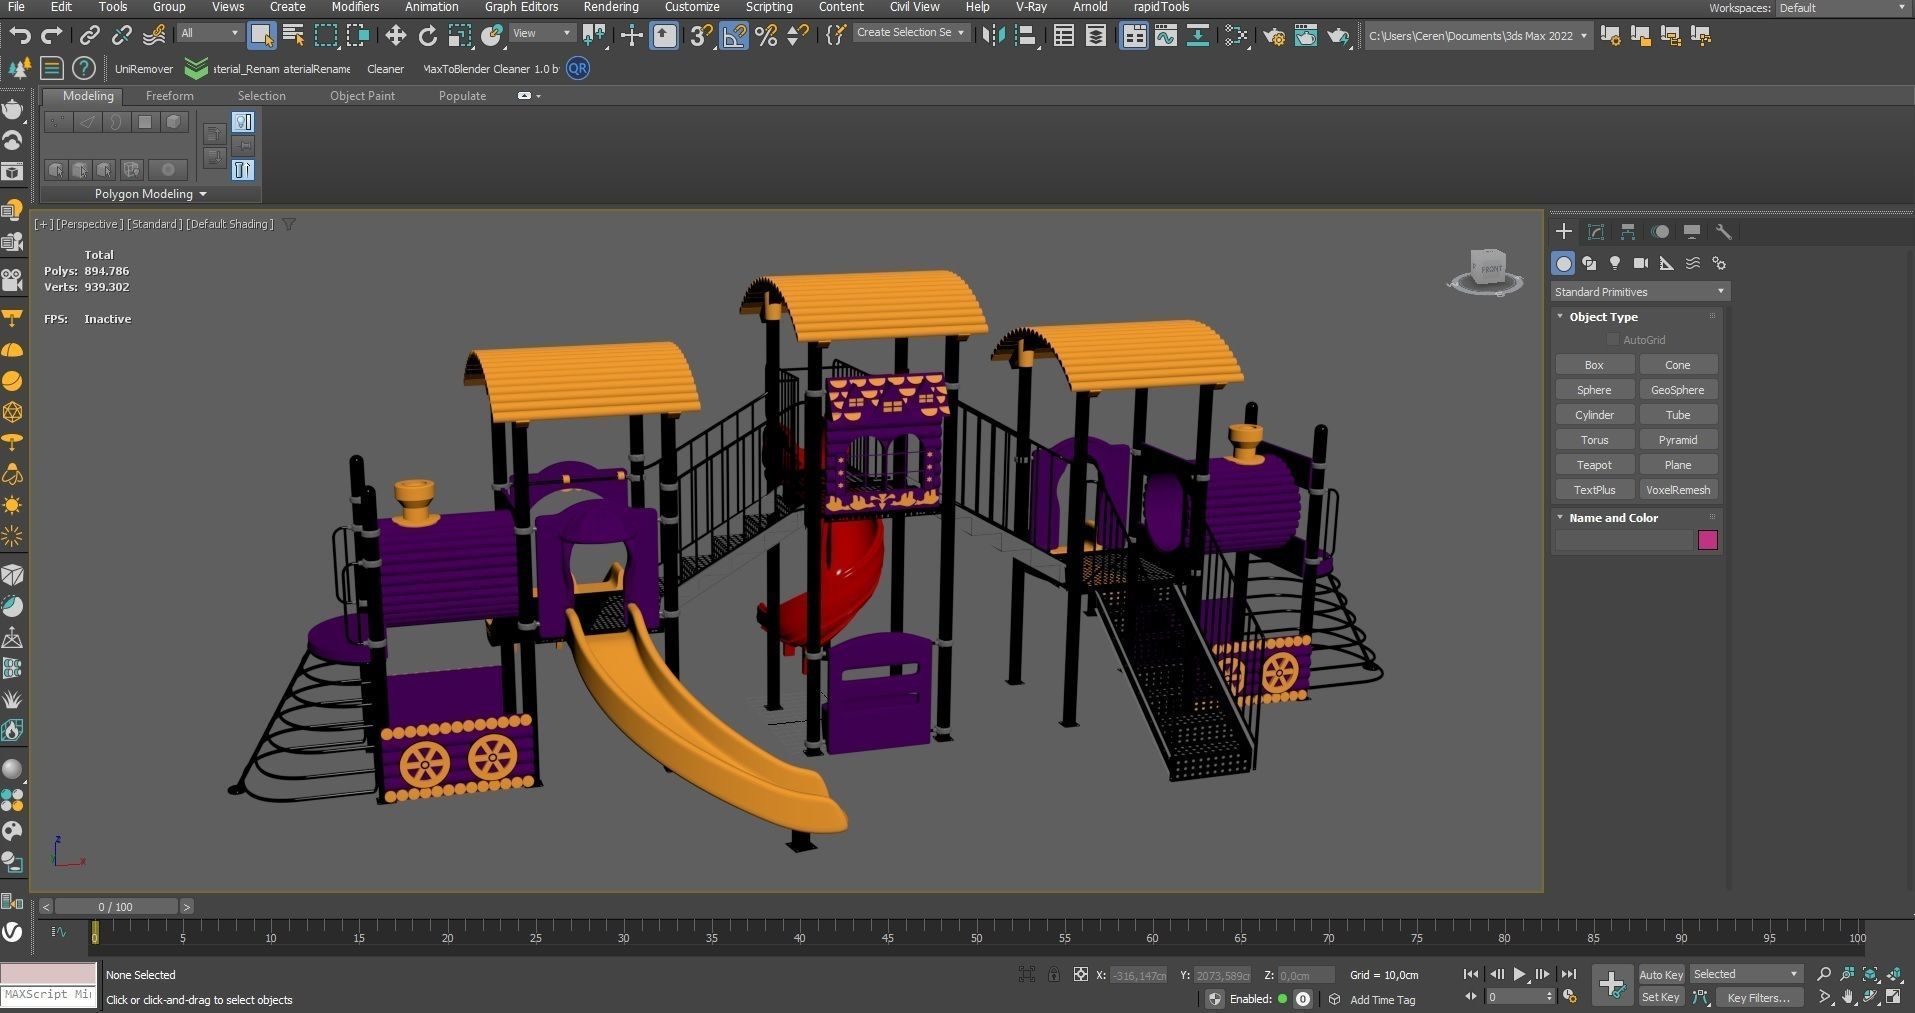Select Cameras category icon
Image resolution: width=1915 pixels, height=1013 pixels.
pos(1641,263)
